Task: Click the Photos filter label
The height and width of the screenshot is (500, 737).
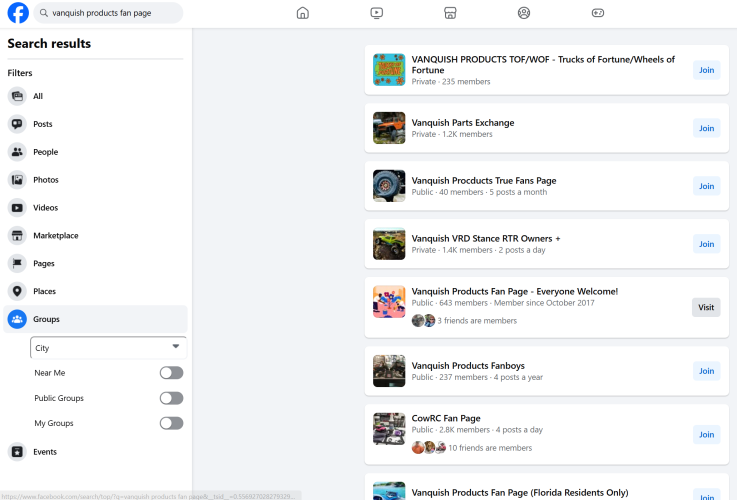Action: point(46,180)
